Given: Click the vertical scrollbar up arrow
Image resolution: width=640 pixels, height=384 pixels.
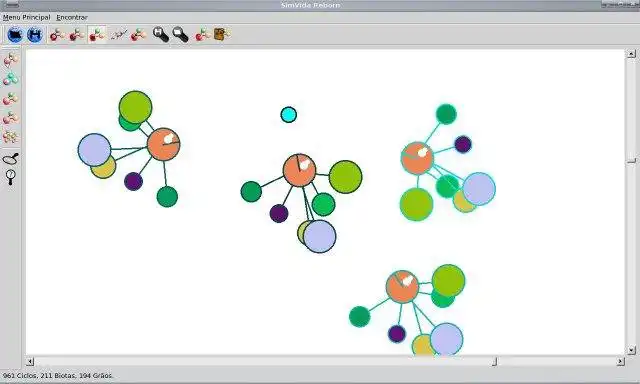Looking at the screenshot, I should (x=631, y=54).
